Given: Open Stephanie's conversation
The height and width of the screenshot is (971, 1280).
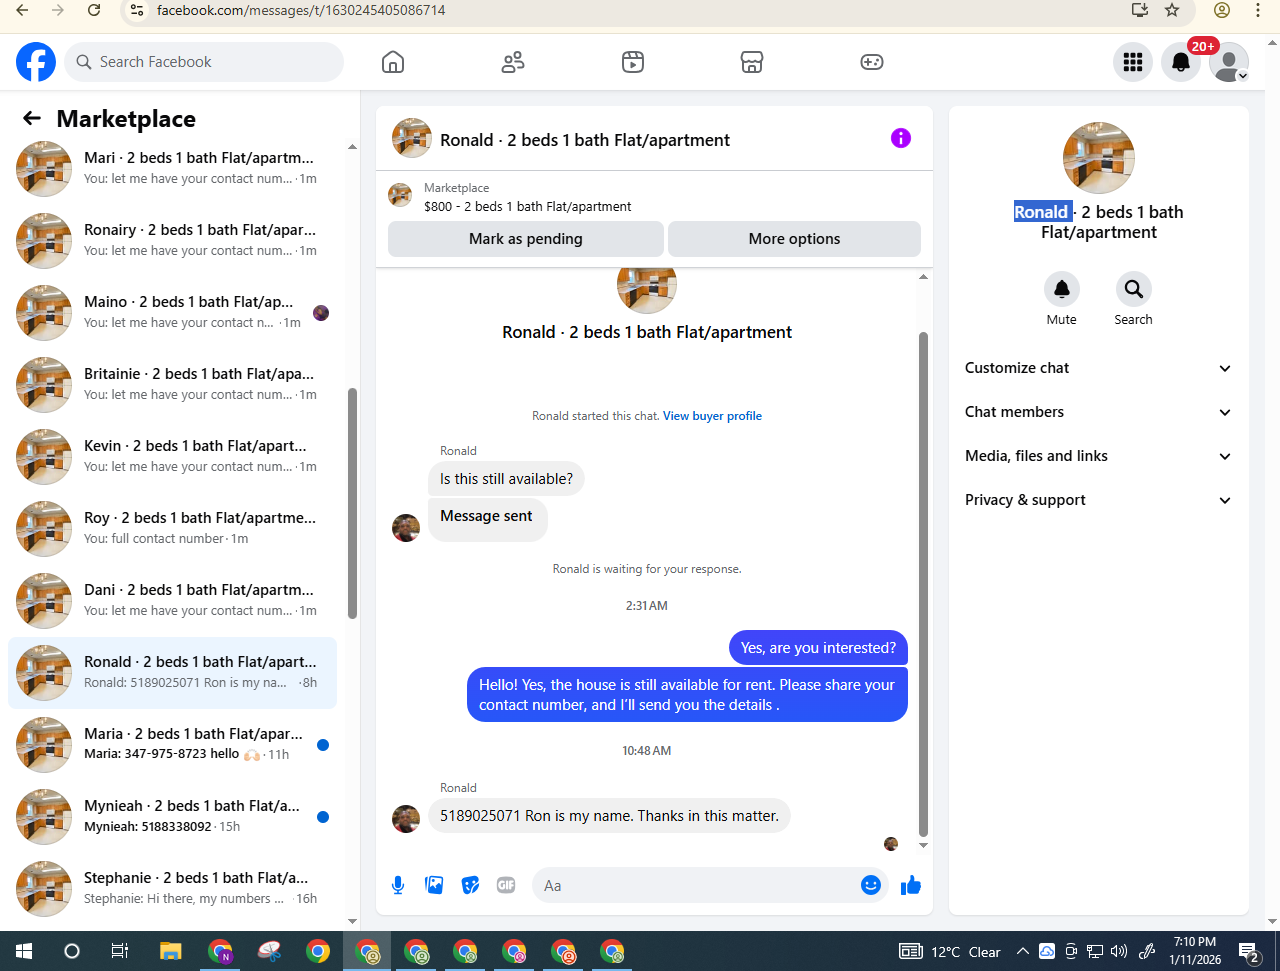Looking at the screenshot, I should 172,888.
